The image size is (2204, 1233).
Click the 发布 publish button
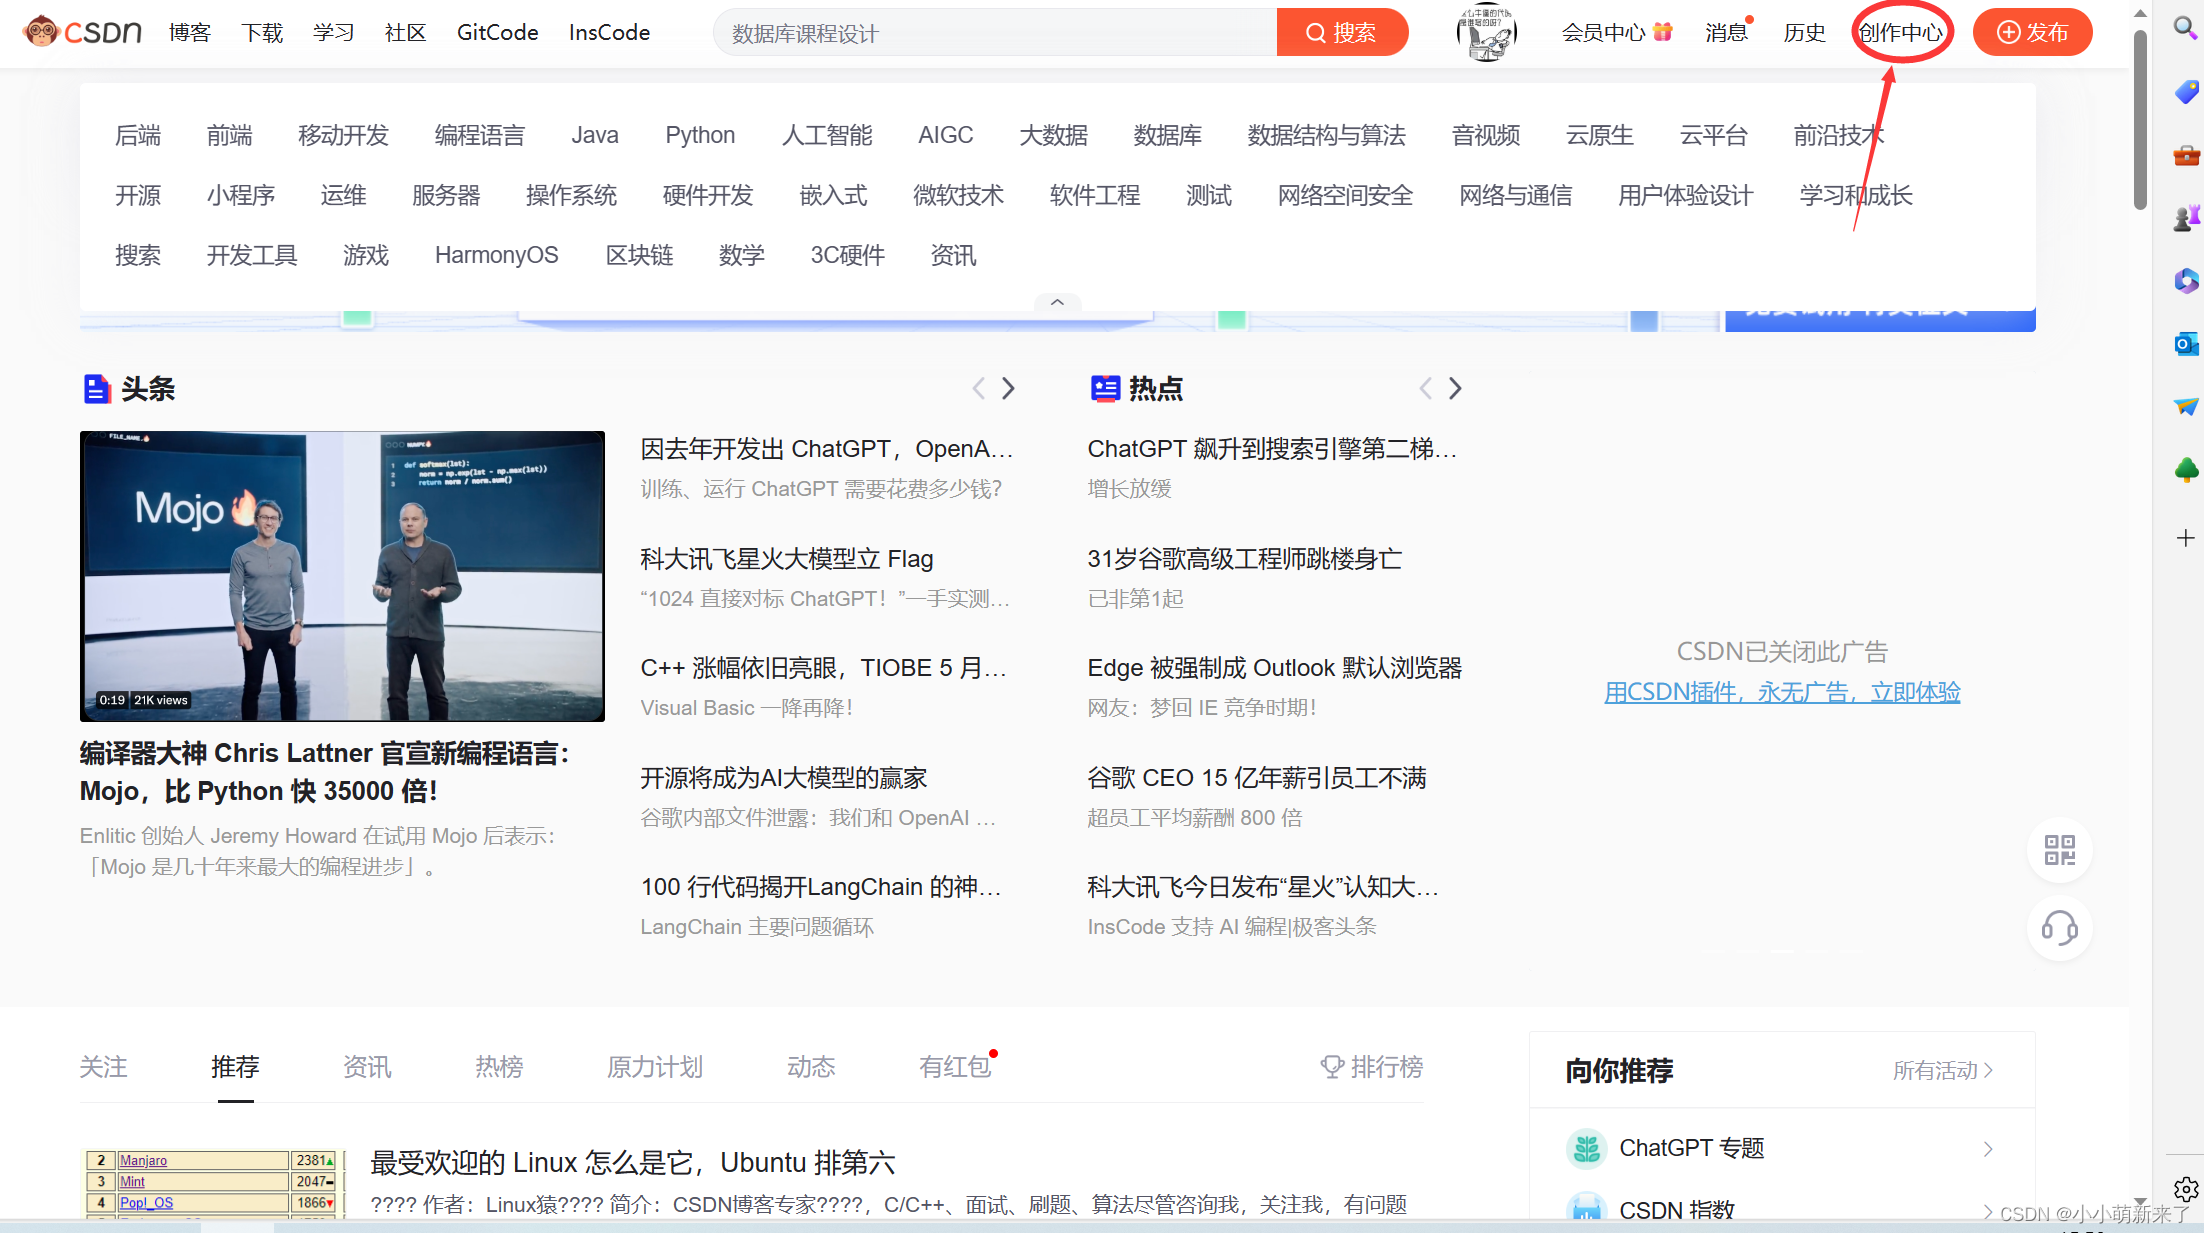point(2032,32)
